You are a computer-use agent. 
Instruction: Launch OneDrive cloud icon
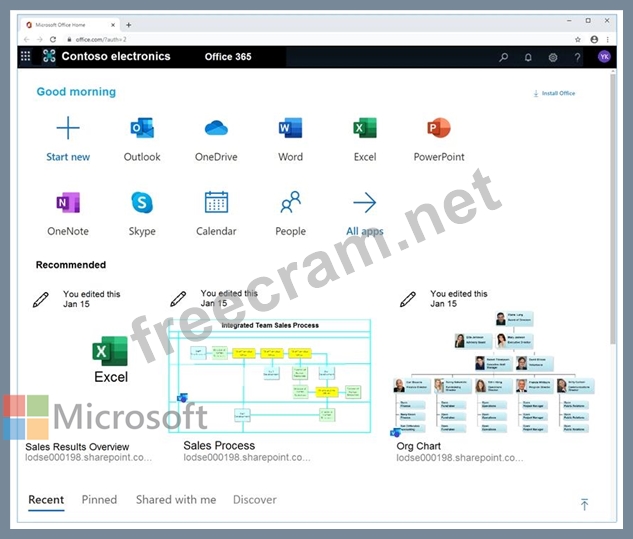[x=216, y=128]
